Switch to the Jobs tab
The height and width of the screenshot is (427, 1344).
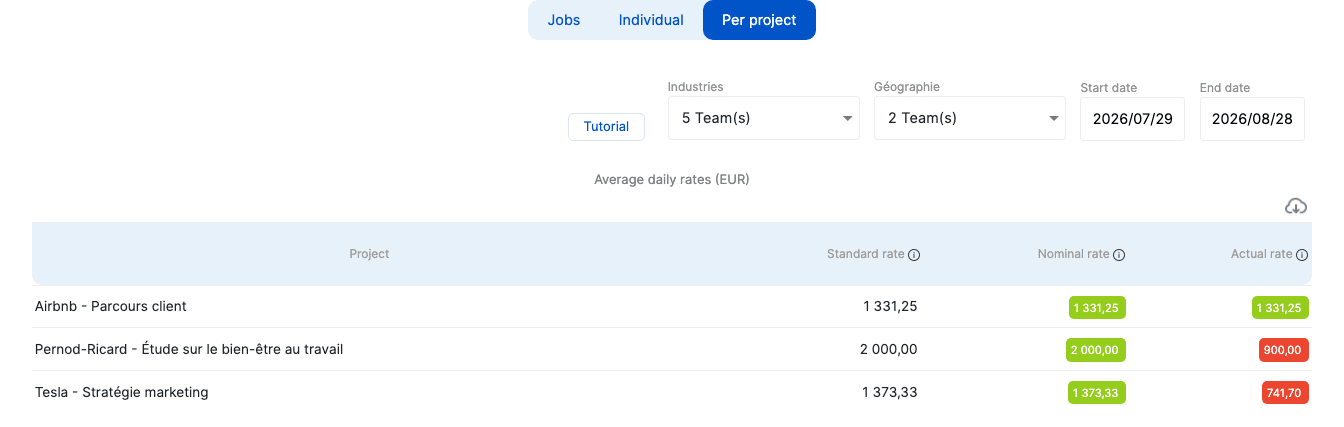[564, 20]
